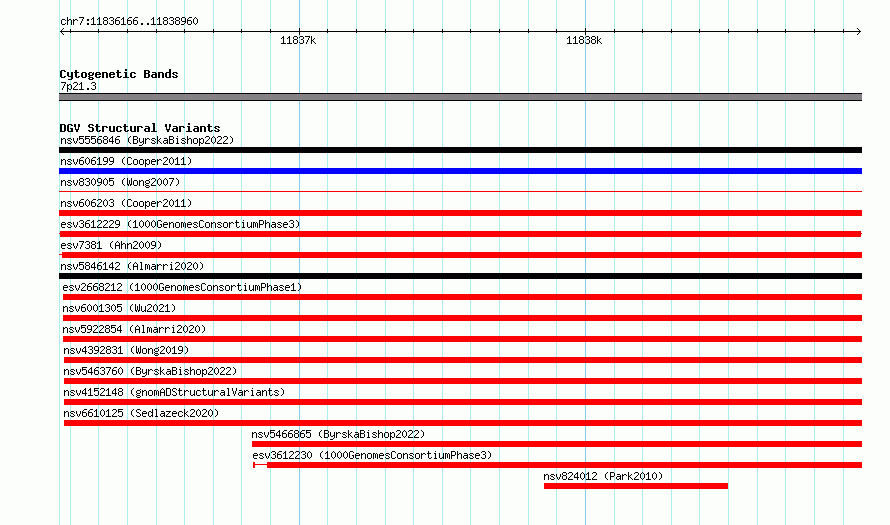
Task: Click the left arrowhead of the ruler
Action: pyautogui.click(x=63, y=32)
